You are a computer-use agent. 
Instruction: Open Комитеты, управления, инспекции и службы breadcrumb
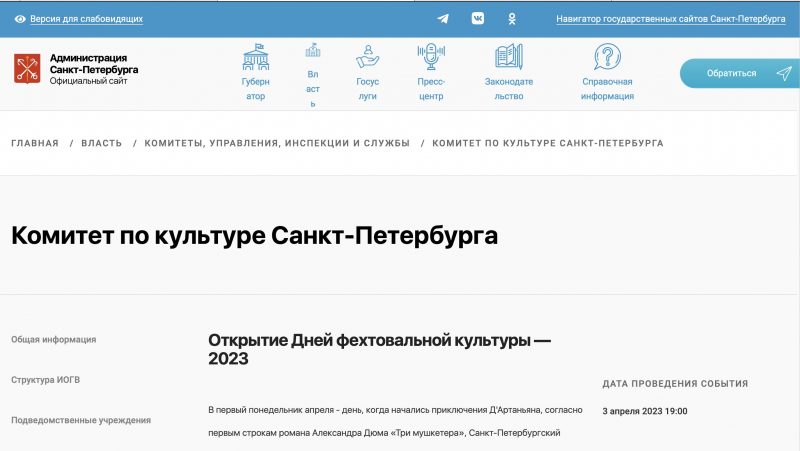pyautogui.click(x=277, y=143)
